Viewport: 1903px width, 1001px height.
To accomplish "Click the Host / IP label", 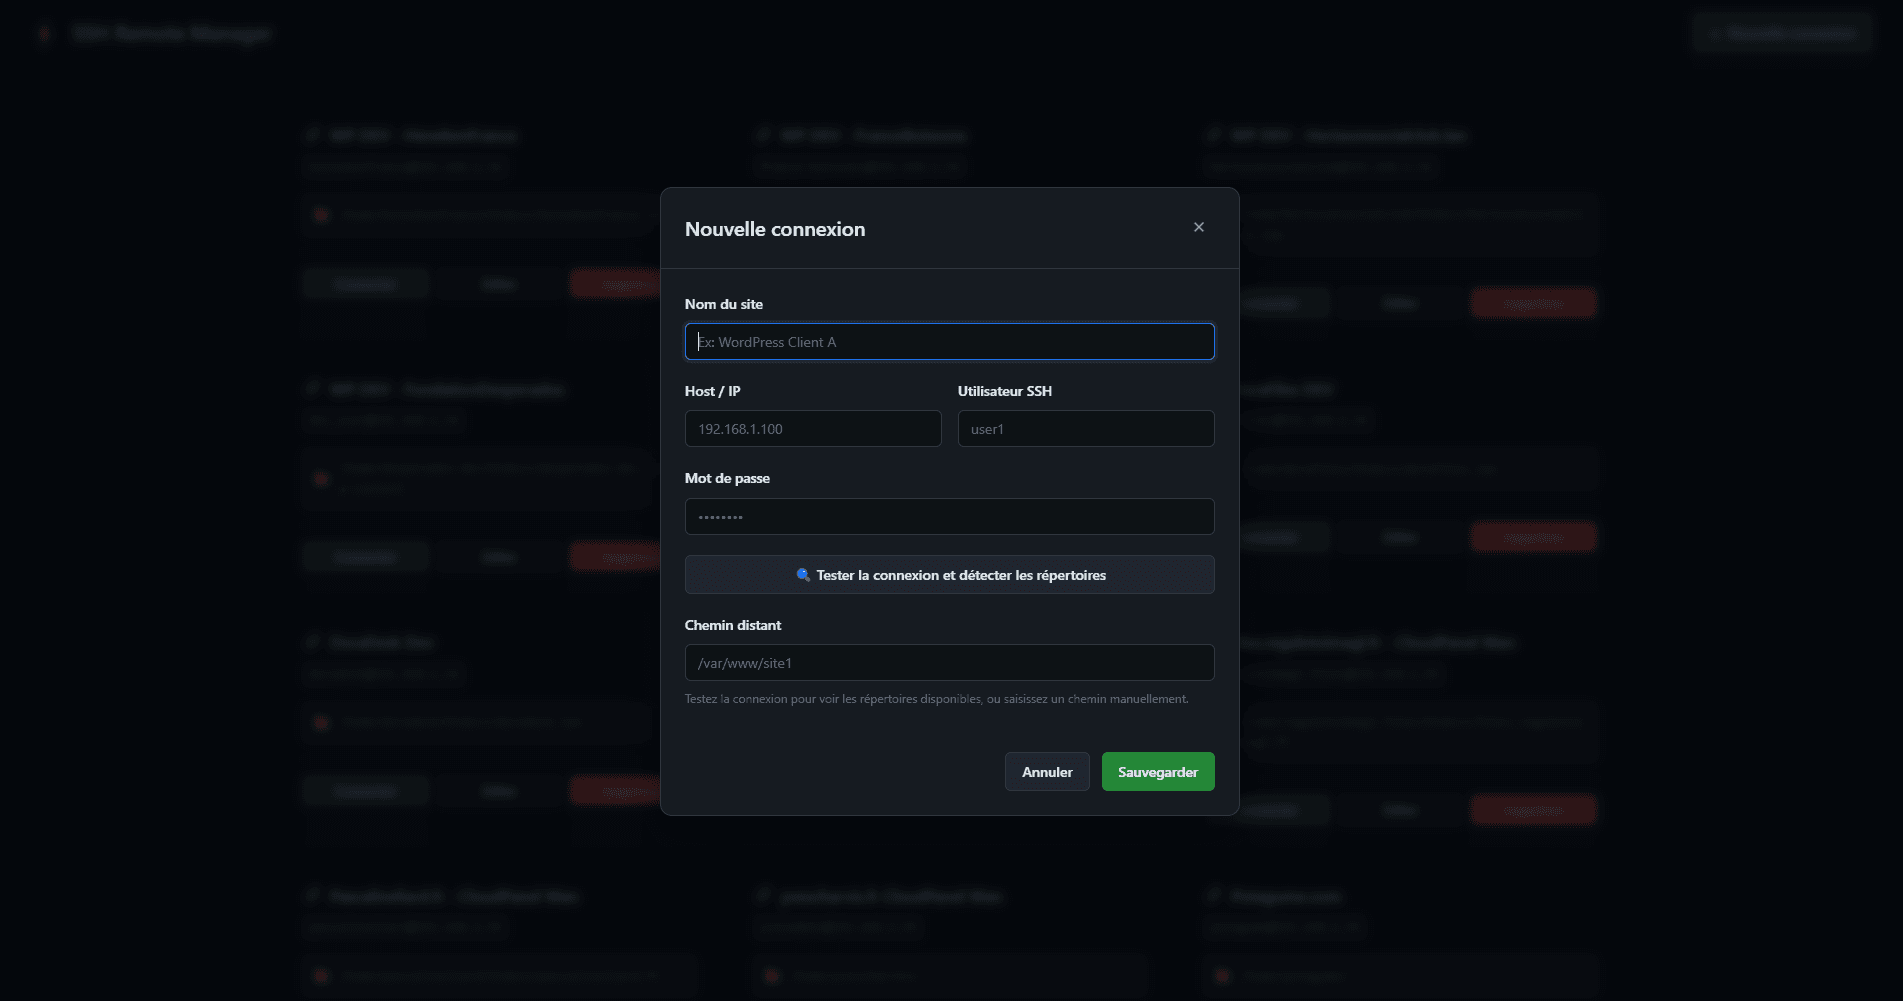I will tap(712, 391).
